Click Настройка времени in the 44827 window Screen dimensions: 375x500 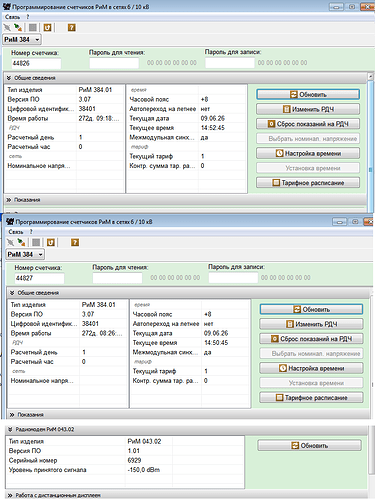311,368
